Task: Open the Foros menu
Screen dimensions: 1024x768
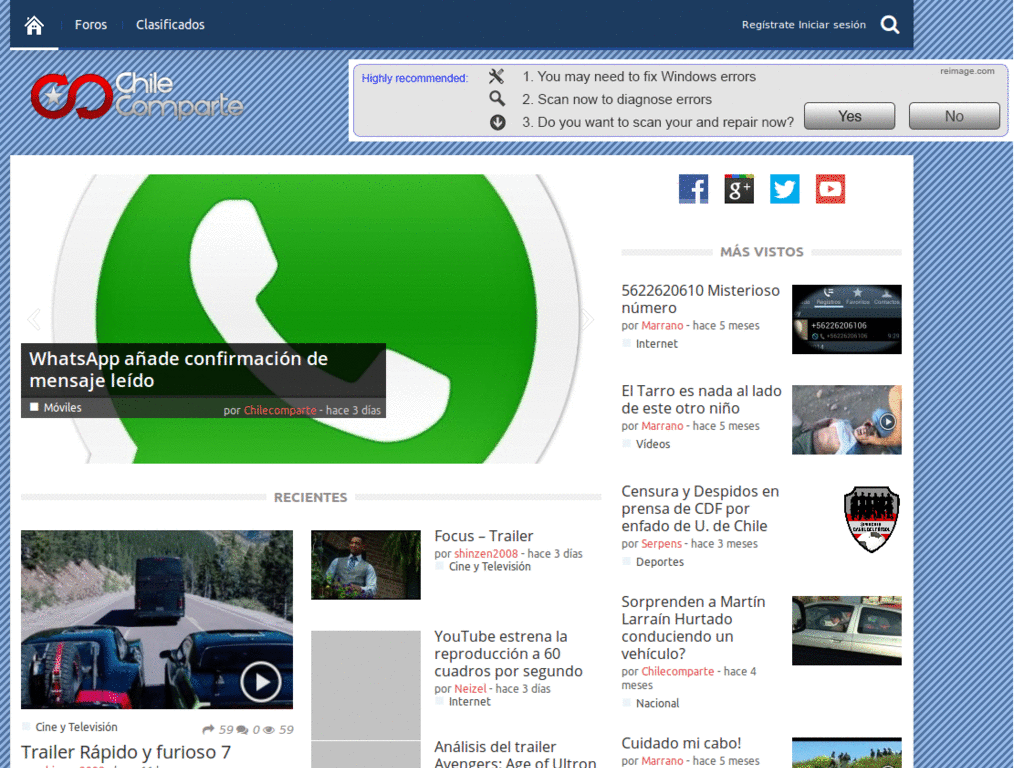Action: point(91,25)
